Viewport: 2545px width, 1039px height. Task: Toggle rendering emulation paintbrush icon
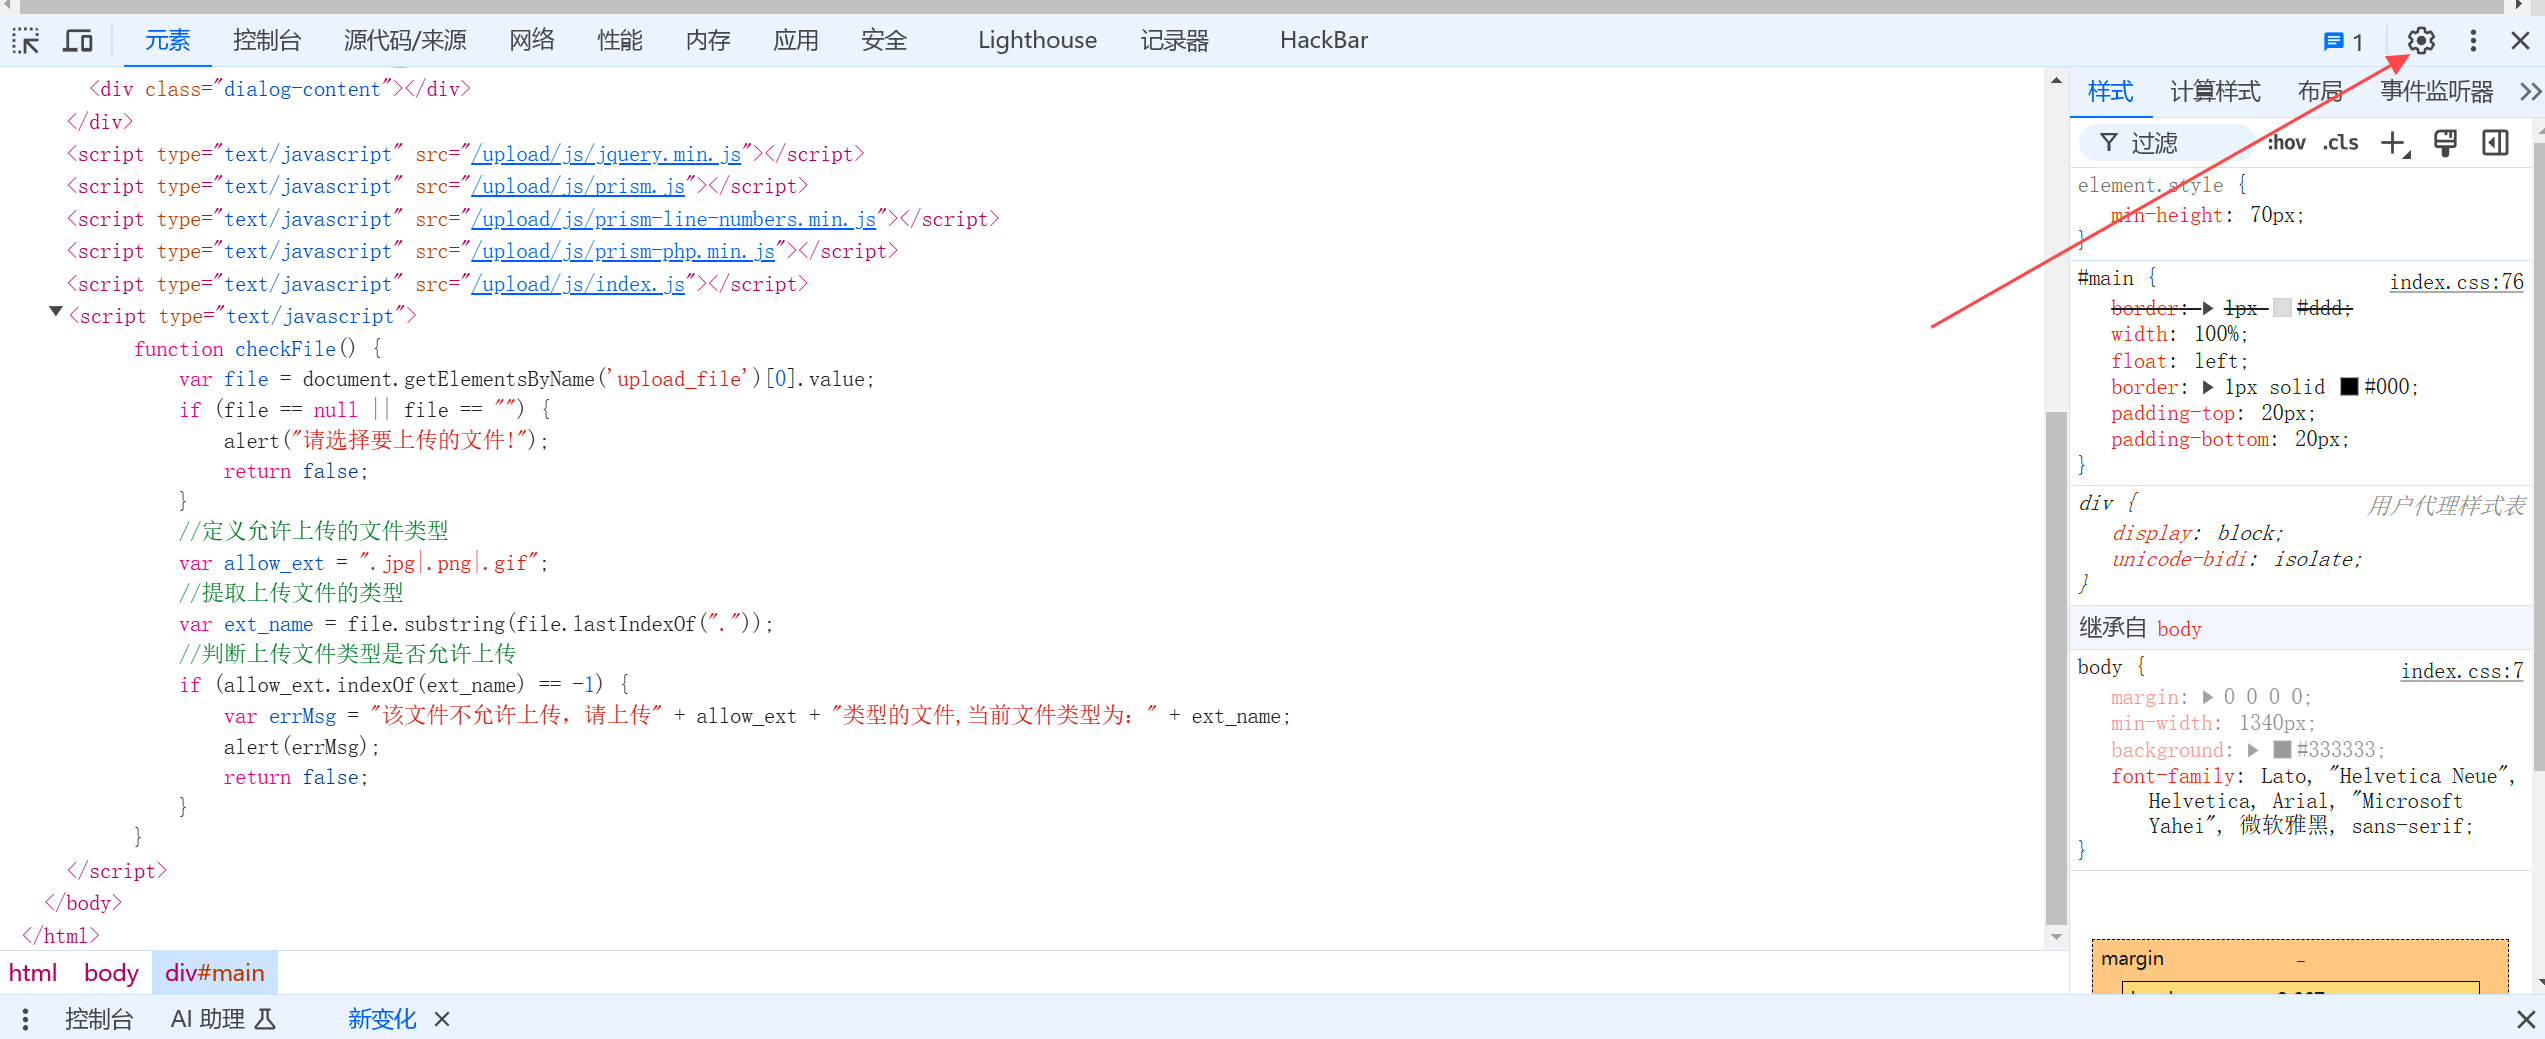(2445, 144)
